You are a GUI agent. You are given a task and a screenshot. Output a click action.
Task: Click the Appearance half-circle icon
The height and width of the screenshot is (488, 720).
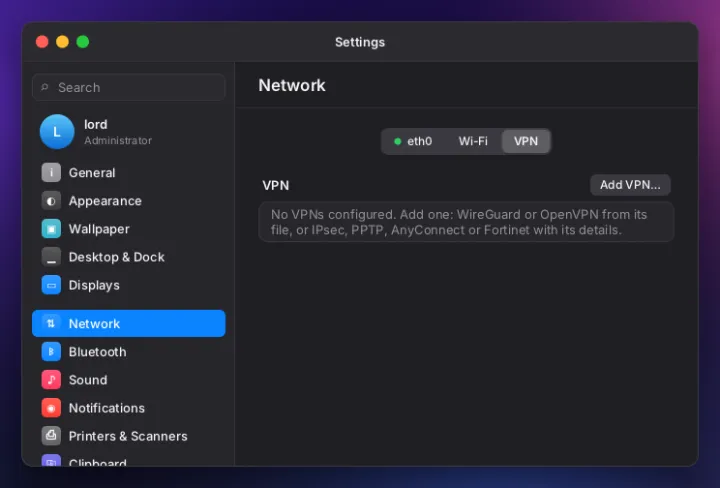(x=51, y=201)
